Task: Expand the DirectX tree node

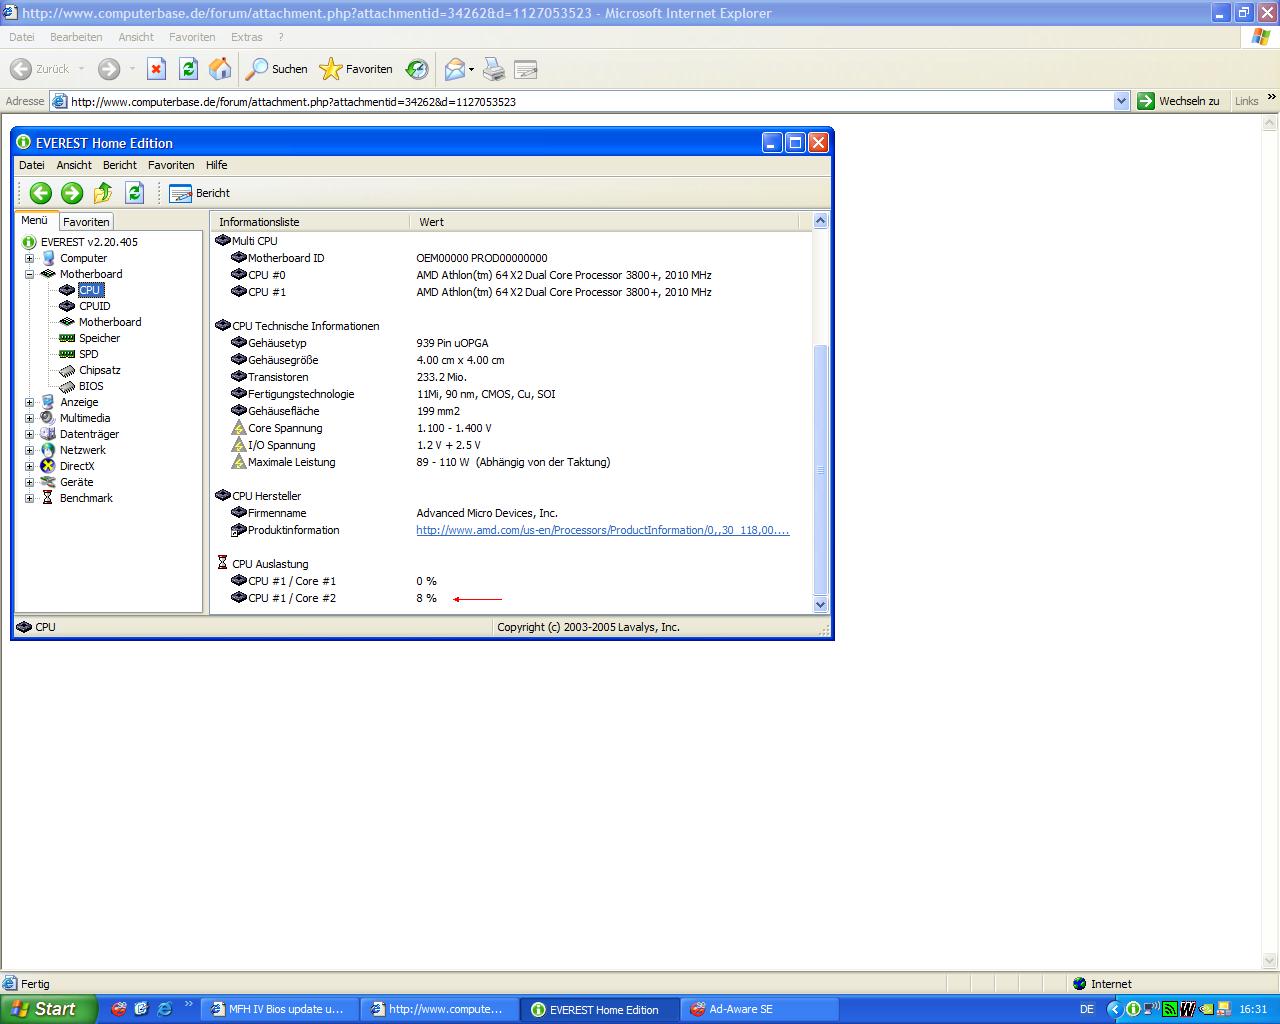Action: coord(29,466)
